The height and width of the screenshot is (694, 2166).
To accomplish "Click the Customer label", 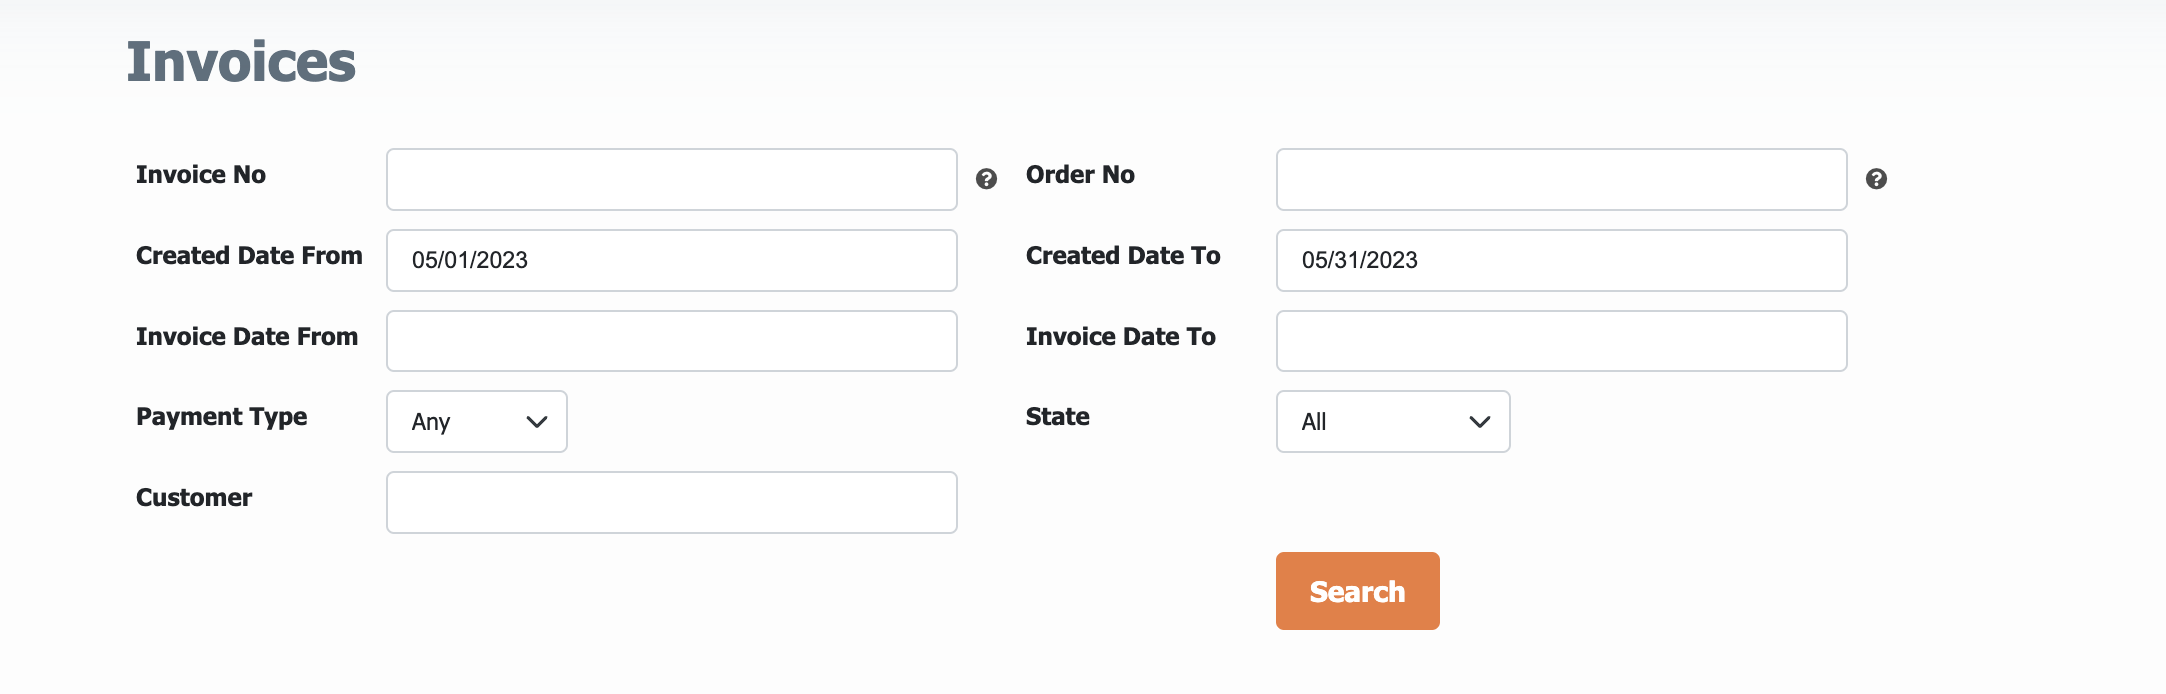I will pyautogui.click(x=194, y=498).
